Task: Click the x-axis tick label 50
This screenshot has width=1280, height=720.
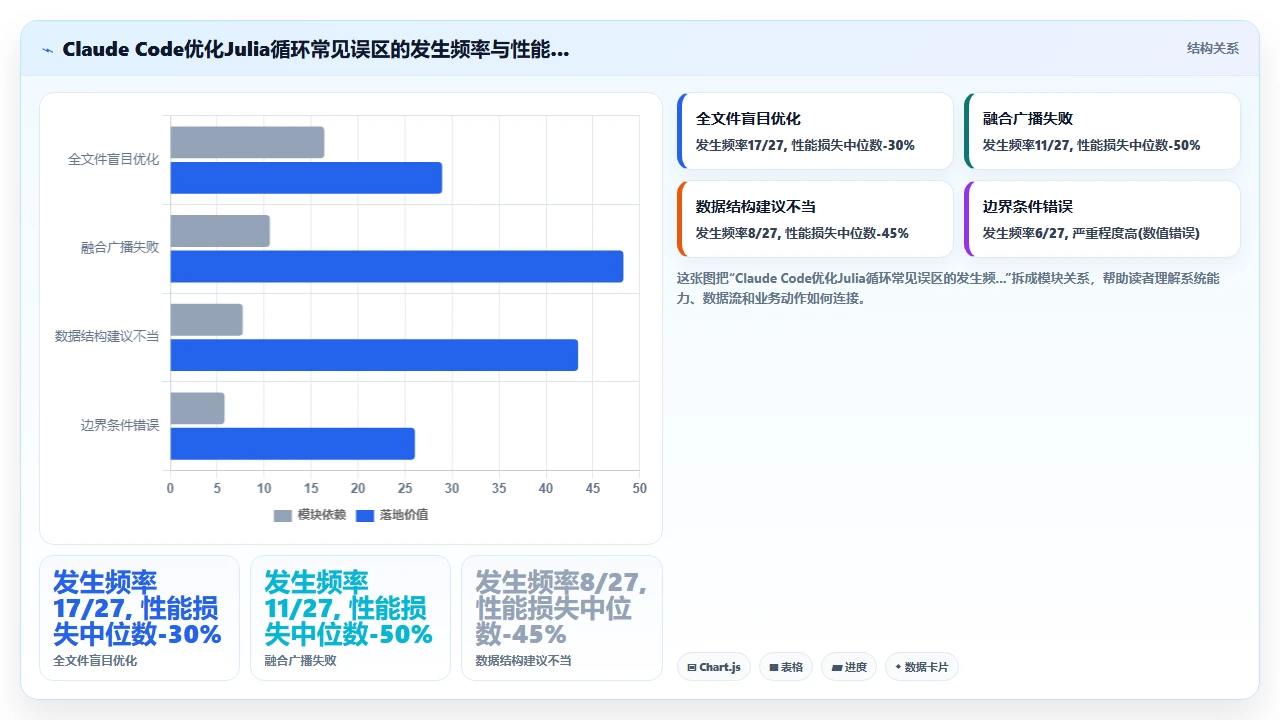Action: [x=640, y=489]
